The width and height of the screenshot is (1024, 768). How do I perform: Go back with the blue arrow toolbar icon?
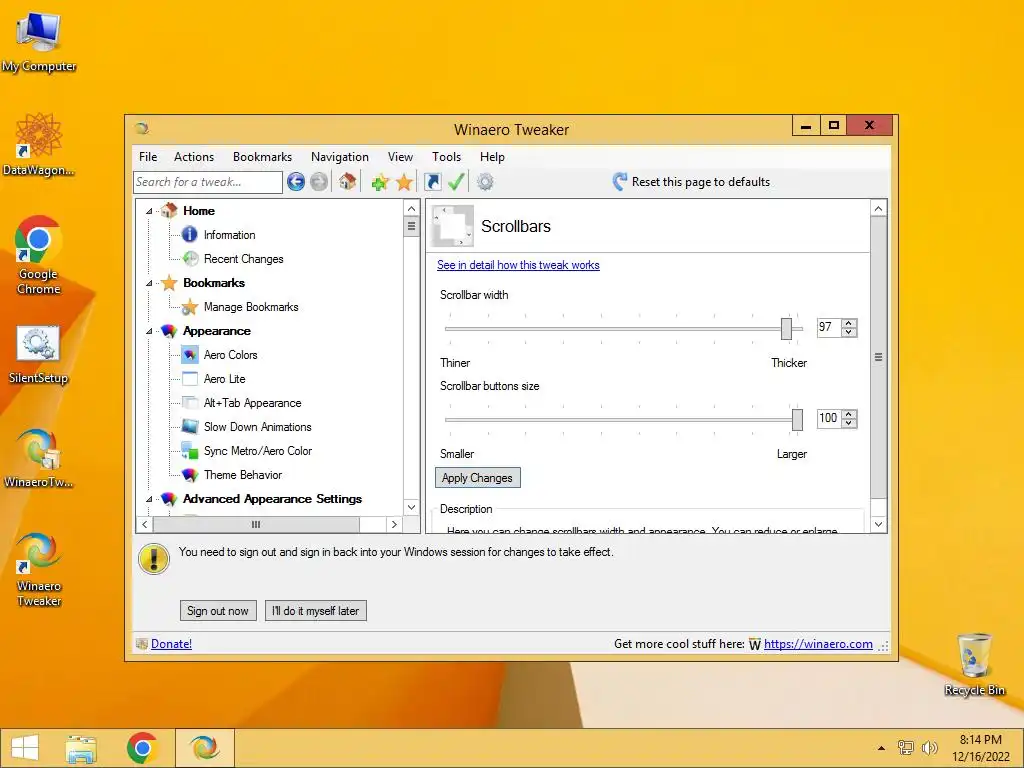(x=296, y=182)
